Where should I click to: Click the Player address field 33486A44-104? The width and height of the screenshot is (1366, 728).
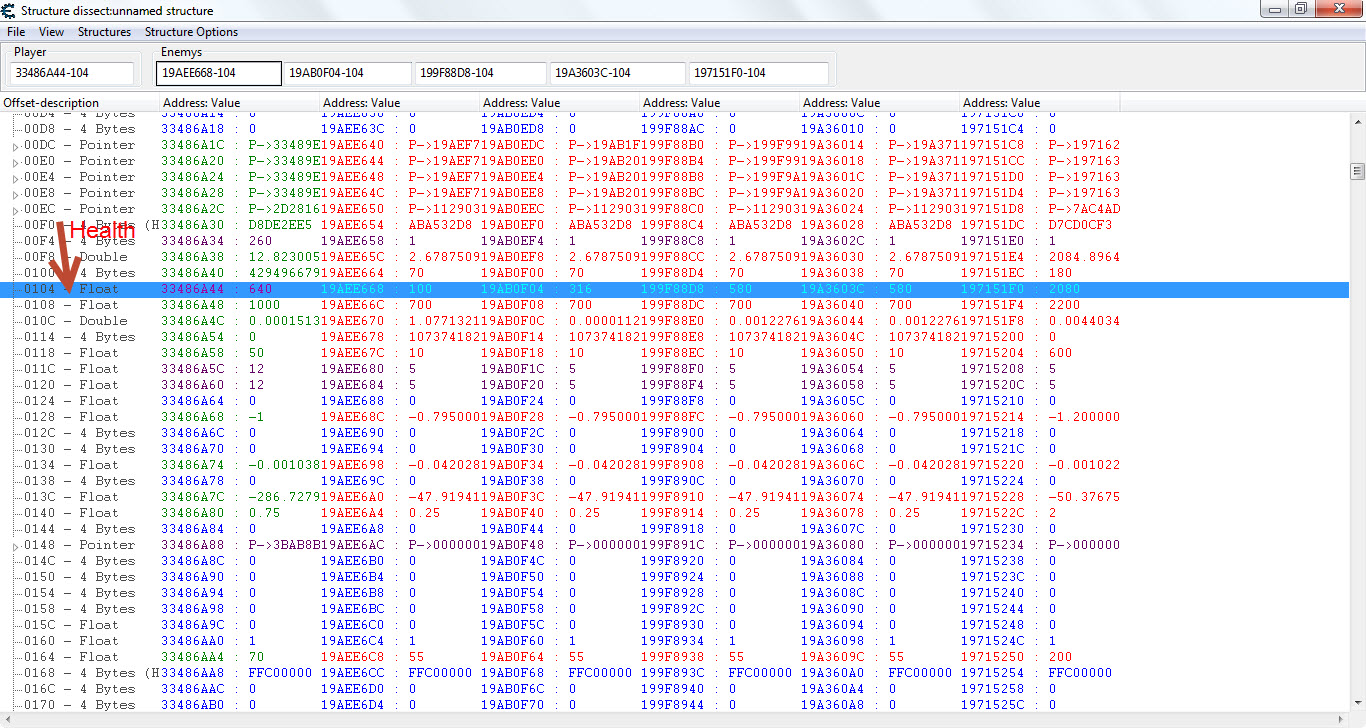pos(71,73)
